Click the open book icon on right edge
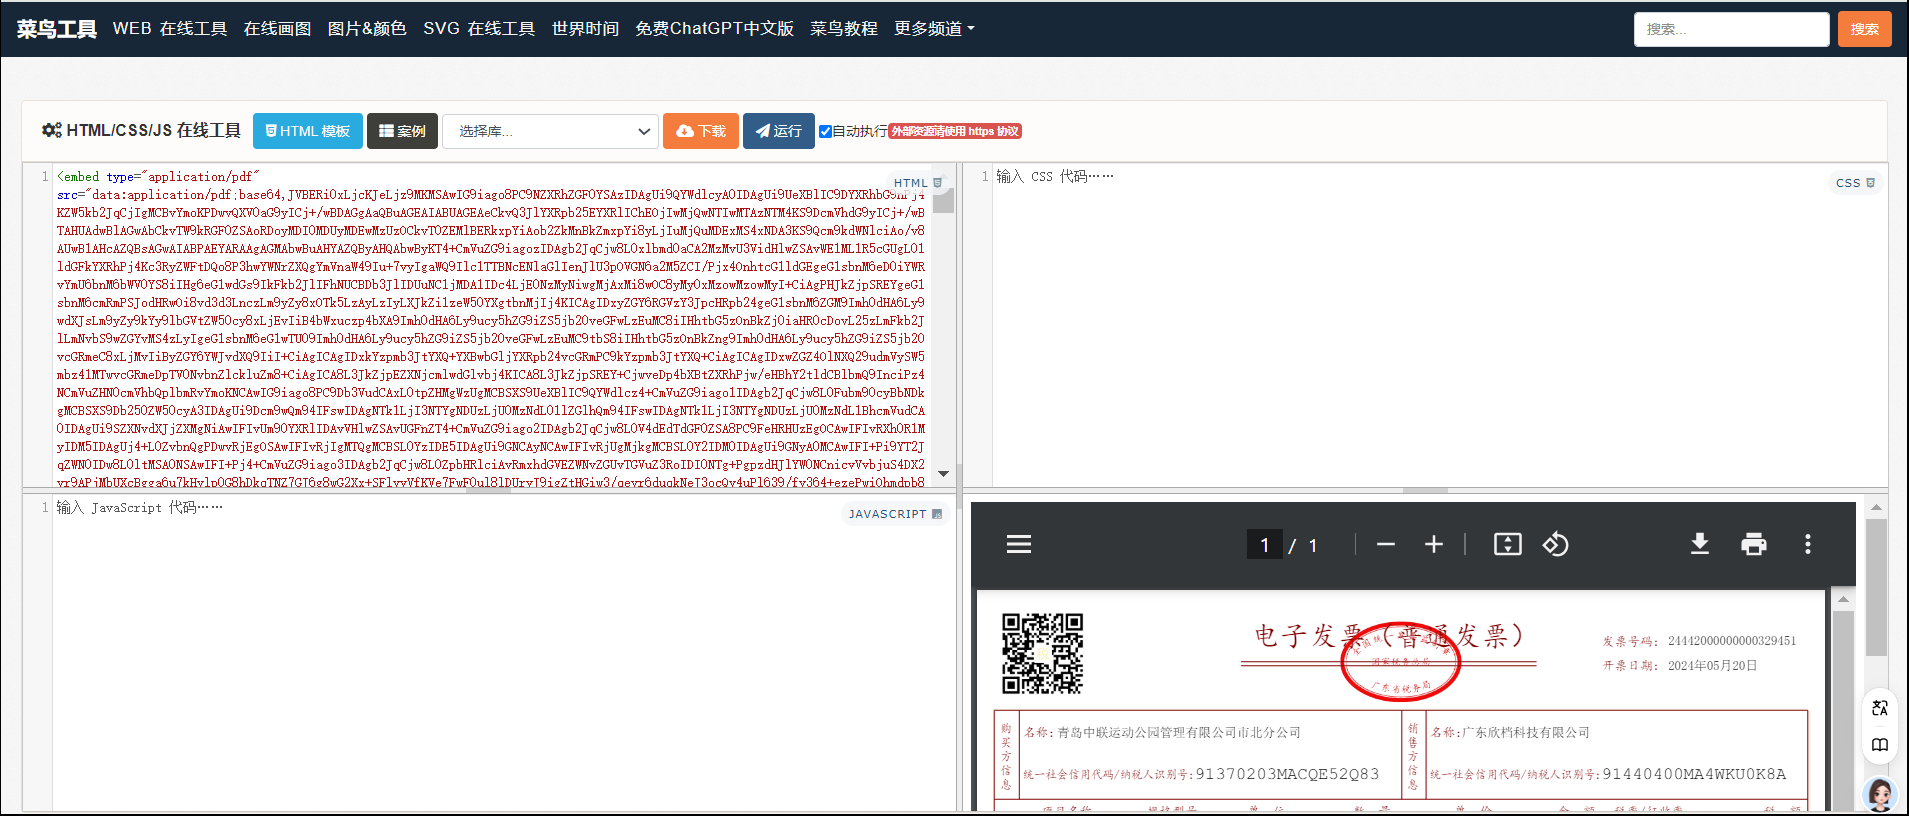 point(1880,745)
